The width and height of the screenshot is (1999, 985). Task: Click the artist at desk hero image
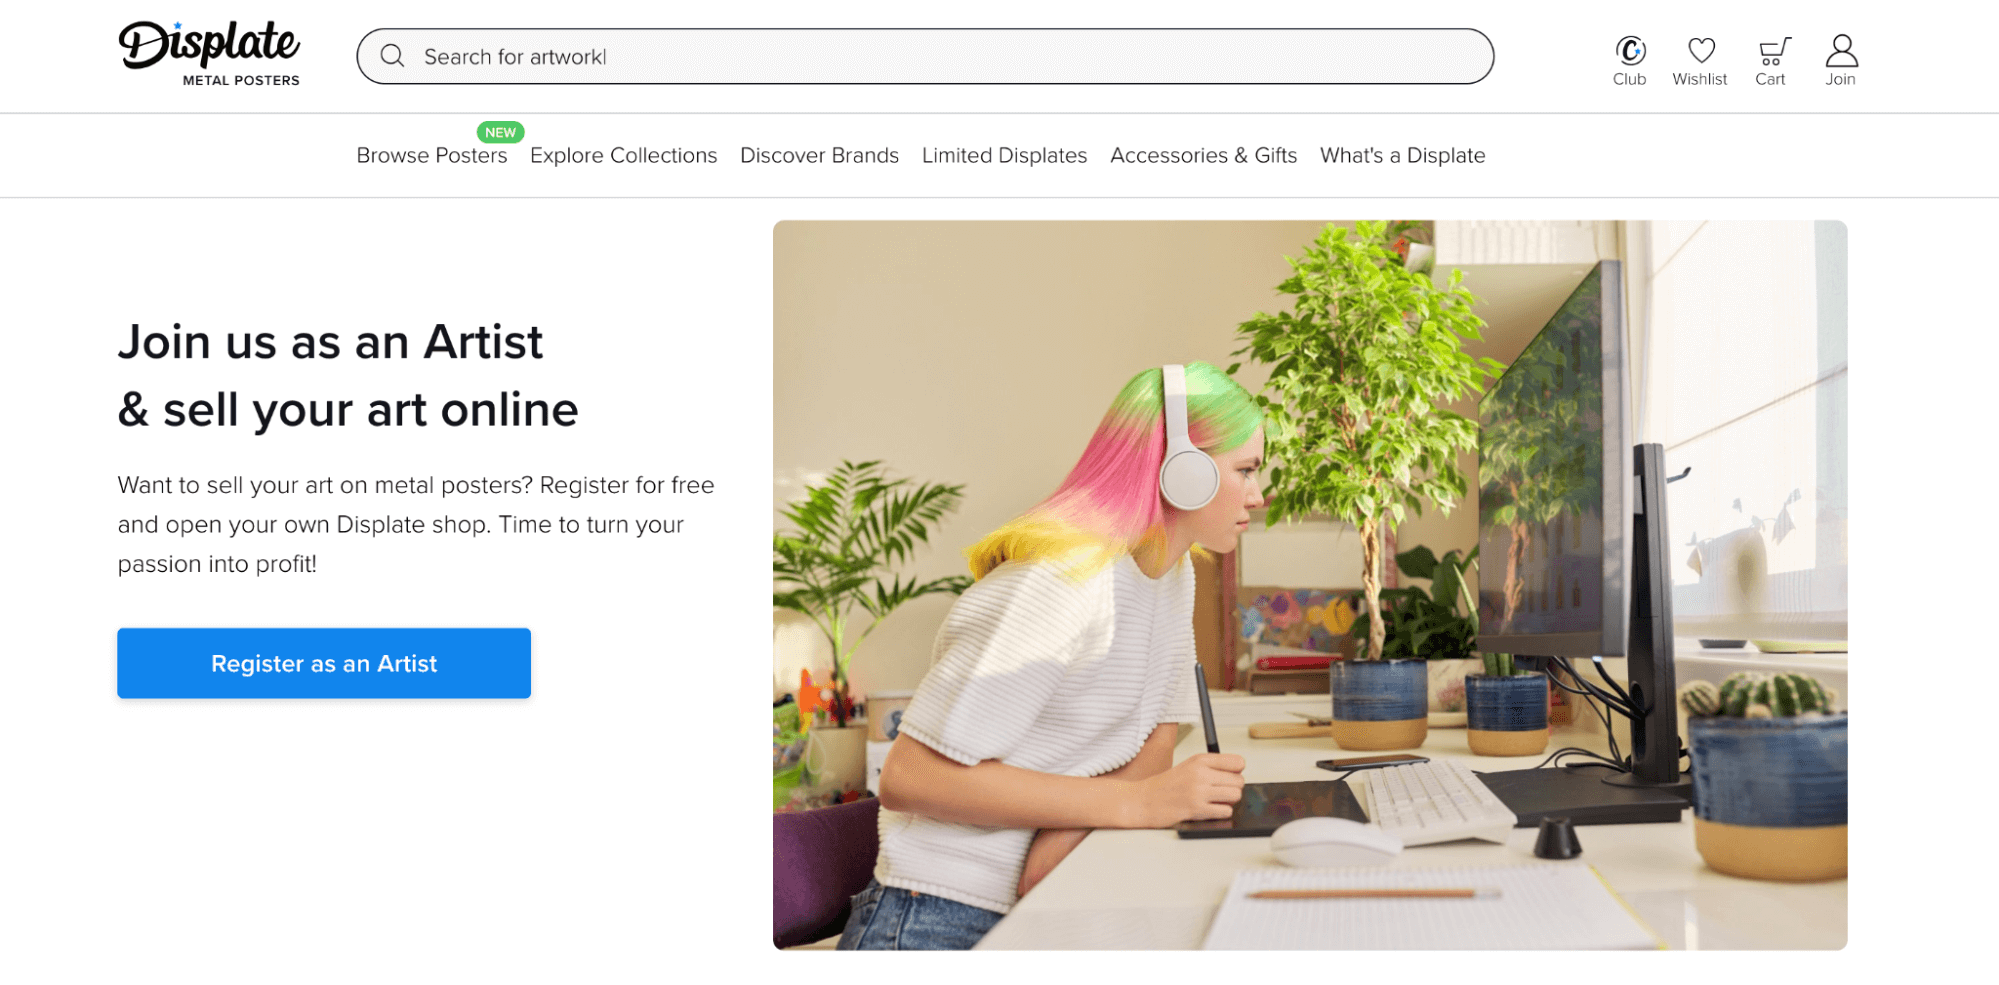1310,585
